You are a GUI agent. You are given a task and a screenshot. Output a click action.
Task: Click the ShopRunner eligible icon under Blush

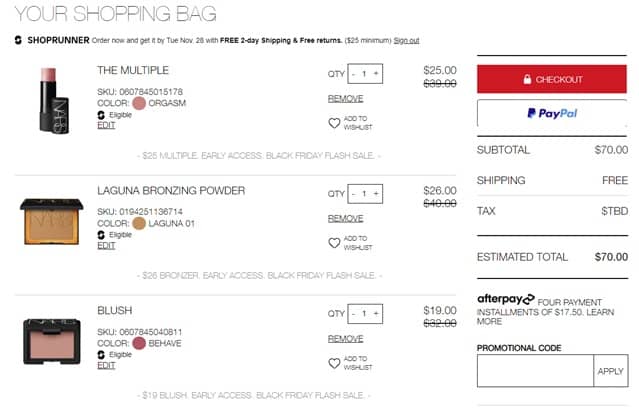(x=101, y=354)
